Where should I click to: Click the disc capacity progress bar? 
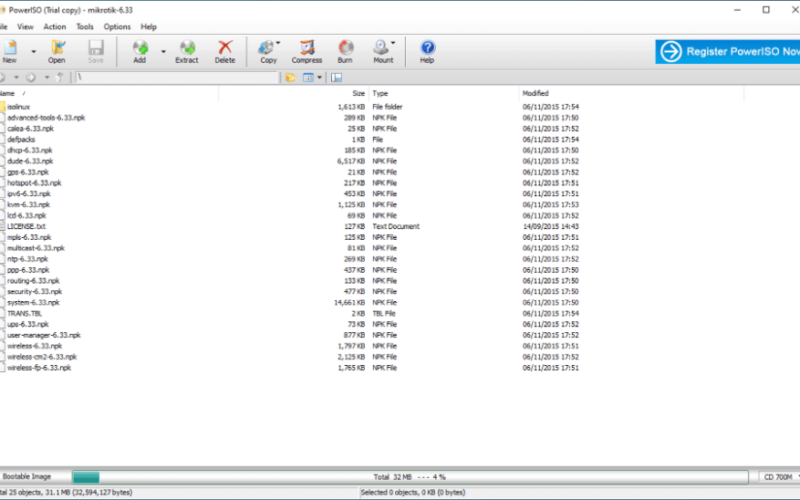coord(410,477)
